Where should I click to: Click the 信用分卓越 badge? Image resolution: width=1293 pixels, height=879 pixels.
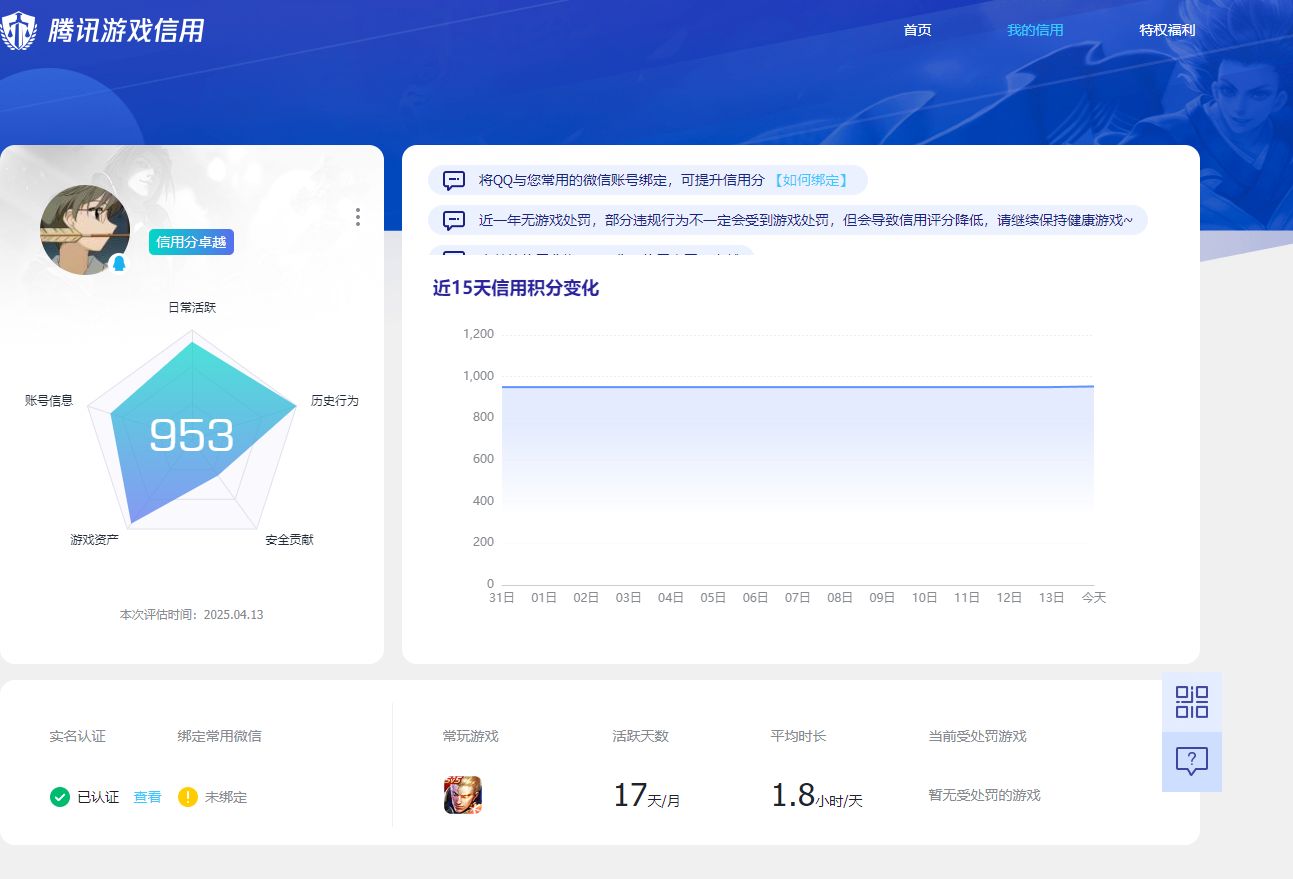[191, 242]
